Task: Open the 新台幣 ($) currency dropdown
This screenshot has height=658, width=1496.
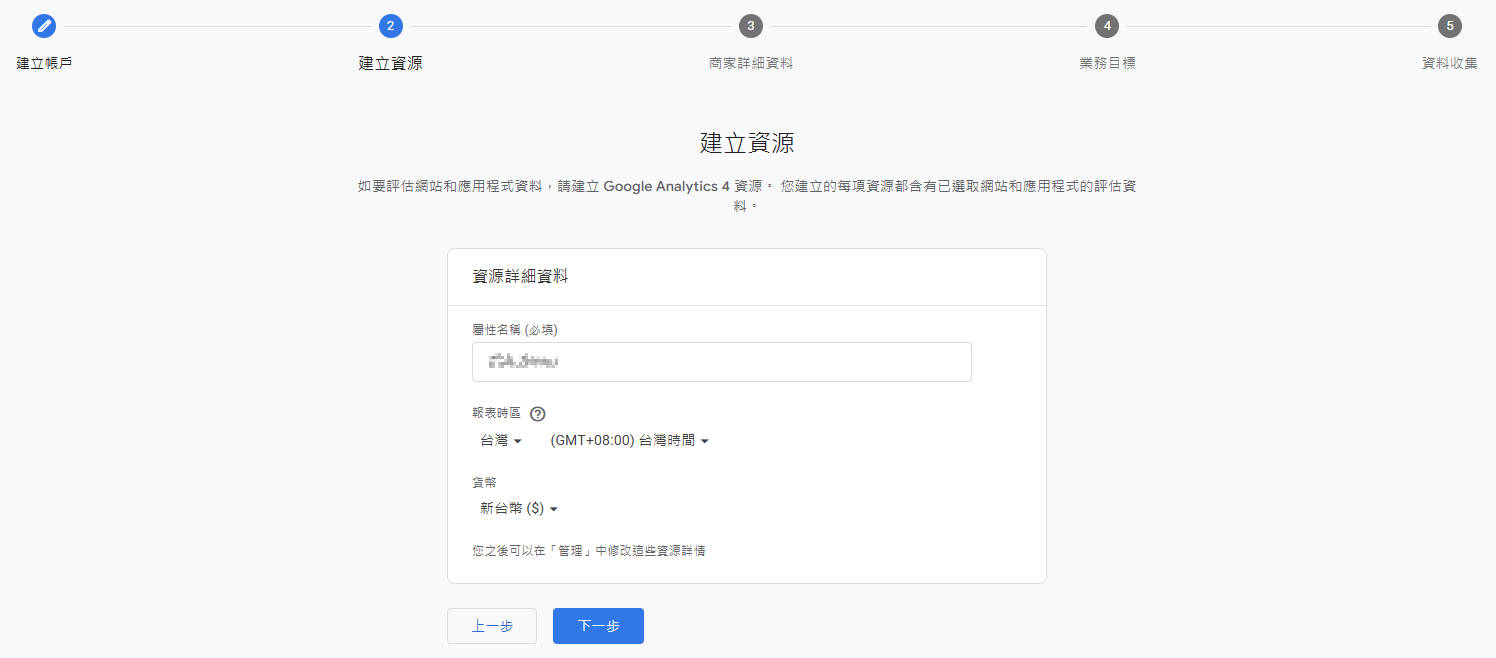Action: (519, 508)
